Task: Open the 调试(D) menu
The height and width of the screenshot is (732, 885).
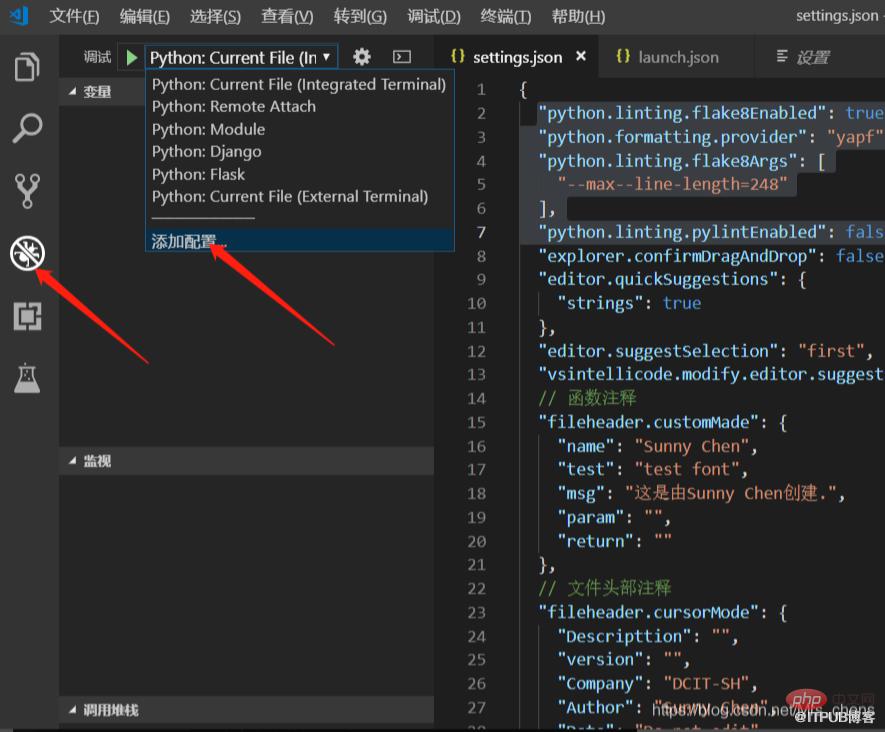Action: tap(434, 16)
